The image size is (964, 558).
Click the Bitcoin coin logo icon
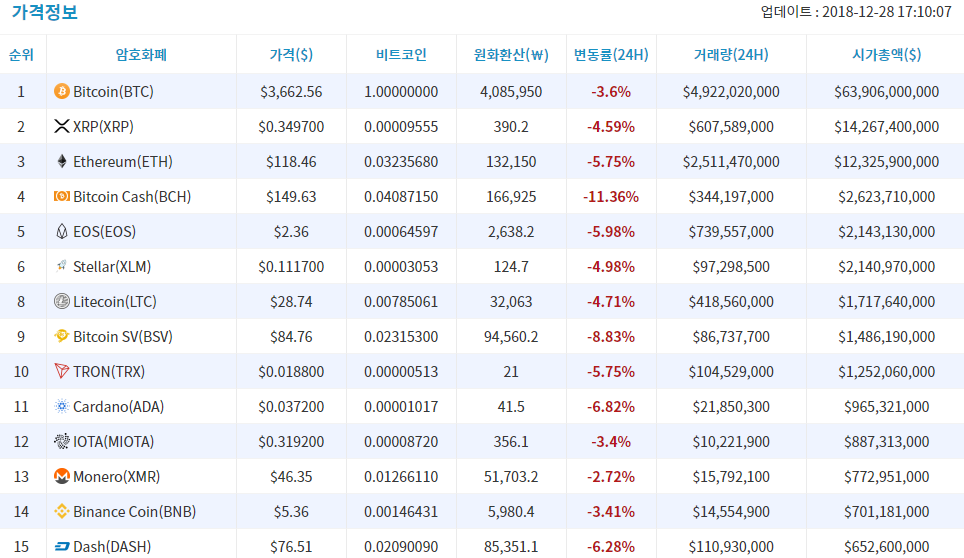click(61, 92)
